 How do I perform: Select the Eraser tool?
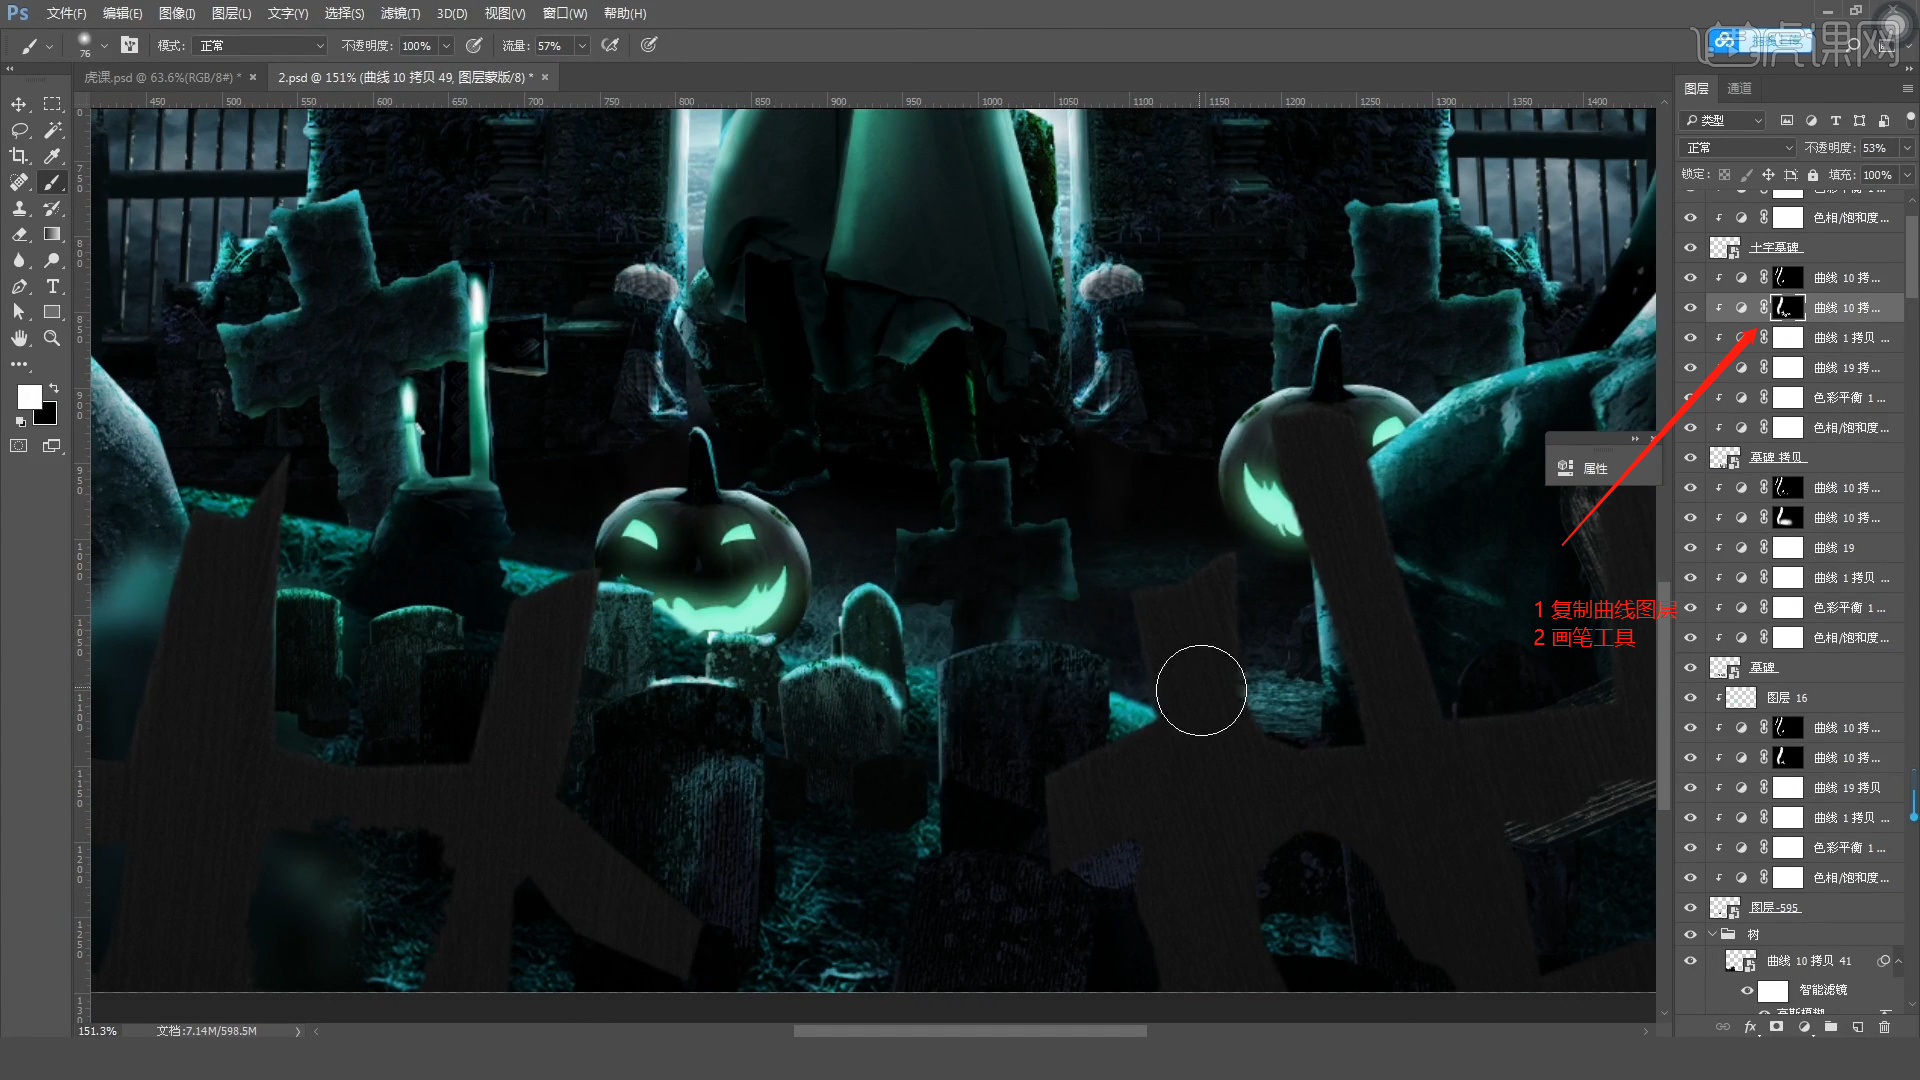(19, 234)
